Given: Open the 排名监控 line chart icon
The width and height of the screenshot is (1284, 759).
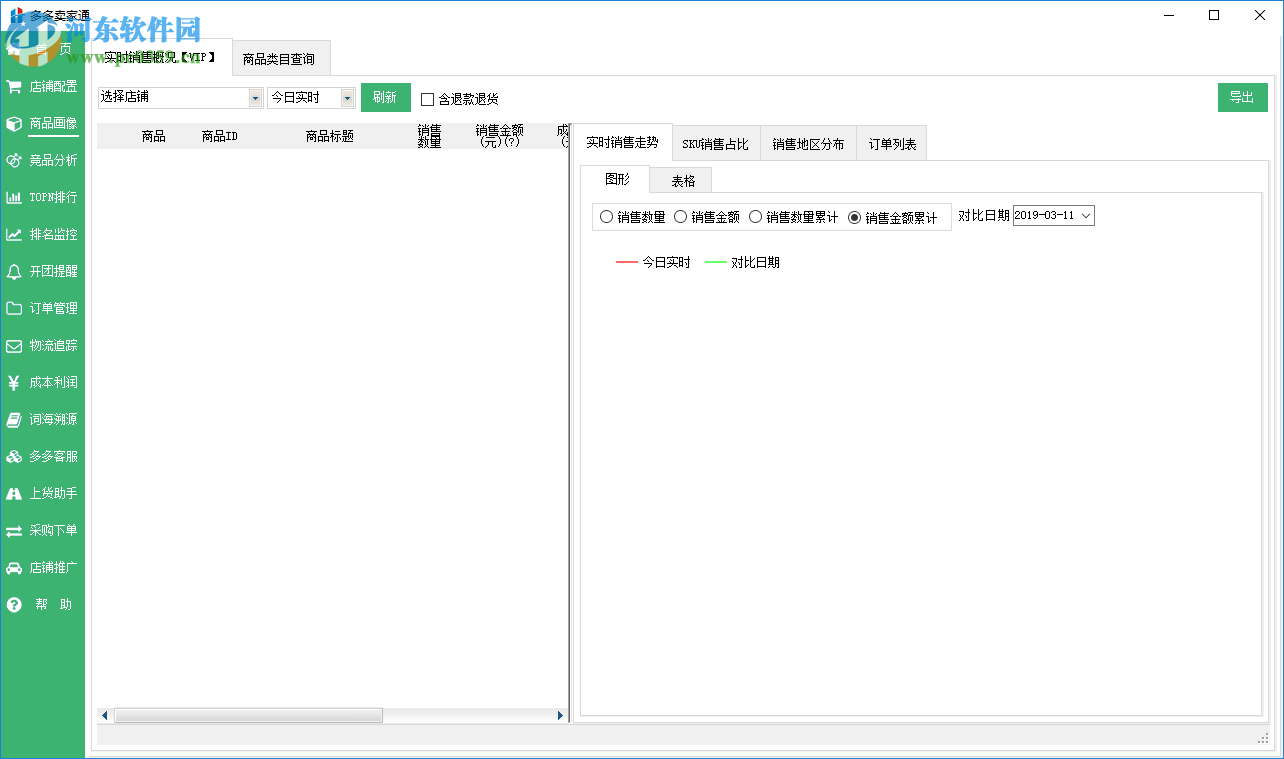Looking at the screenshot, I should pyautogui.click(x=14, y=234).
